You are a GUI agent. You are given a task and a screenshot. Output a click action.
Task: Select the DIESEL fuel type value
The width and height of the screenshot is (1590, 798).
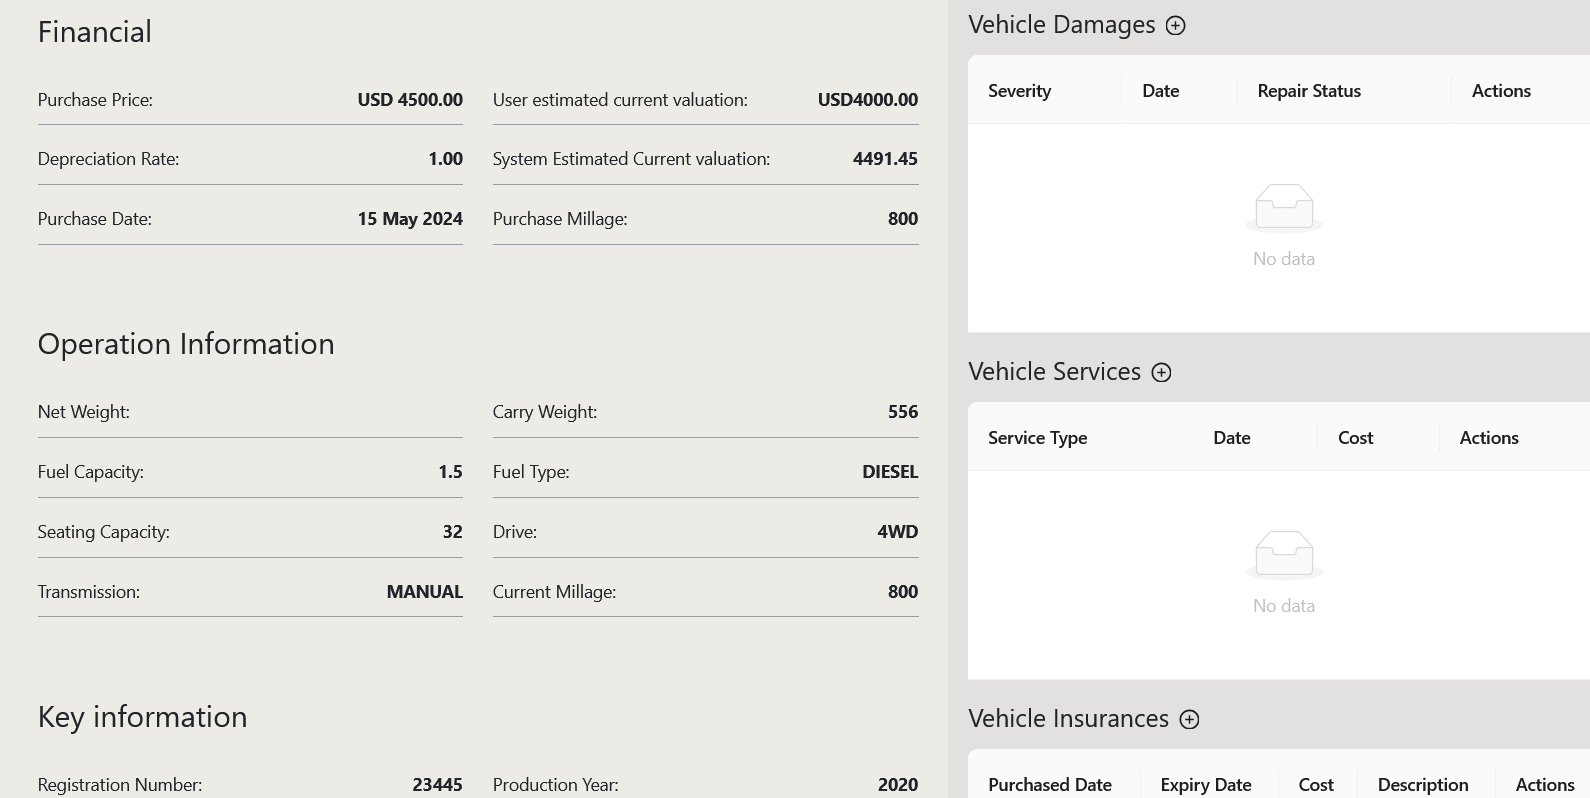tap(889, 472)
